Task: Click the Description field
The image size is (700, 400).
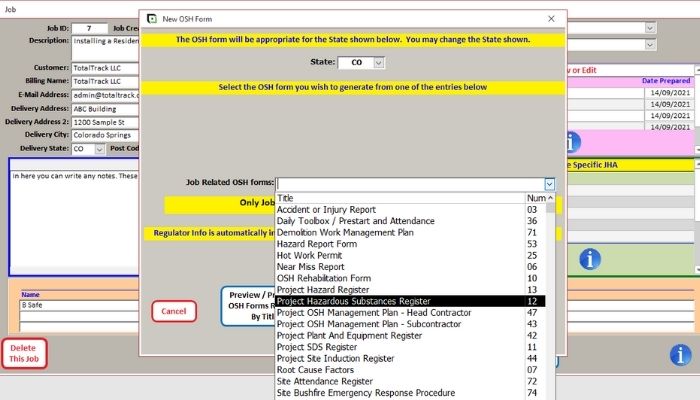Action: (105, 48)
